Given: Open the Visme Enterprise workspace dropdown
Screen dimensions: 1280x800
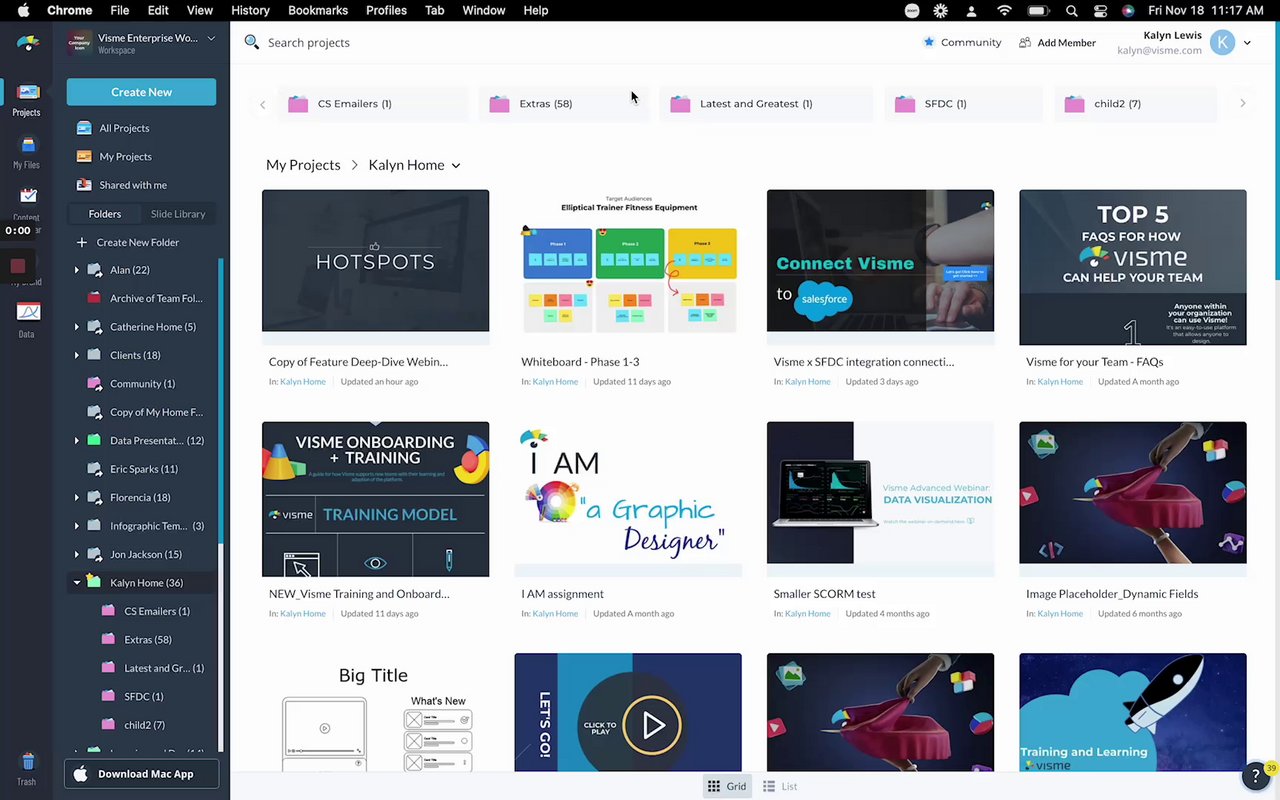Looking at the screenshot, I should (x=211, y=38).
